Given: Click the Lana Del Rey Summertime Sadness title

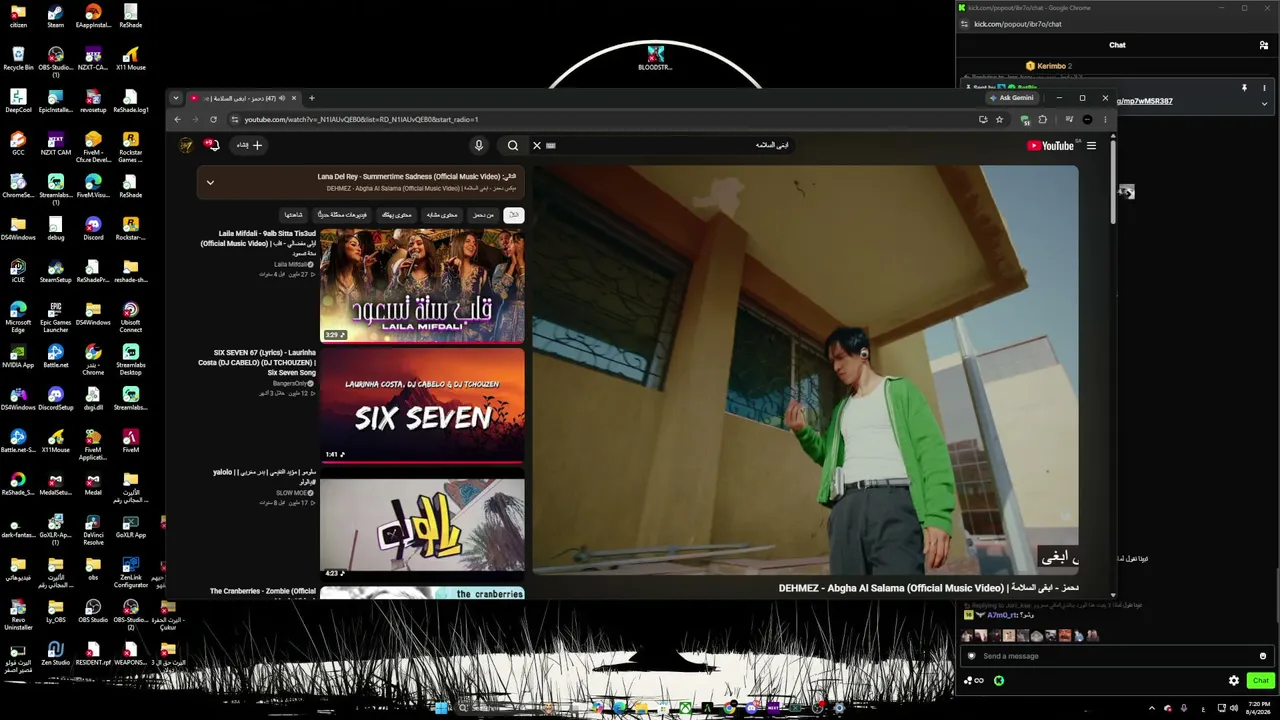Looking at the screenshot, I should [x=409, y=177].
